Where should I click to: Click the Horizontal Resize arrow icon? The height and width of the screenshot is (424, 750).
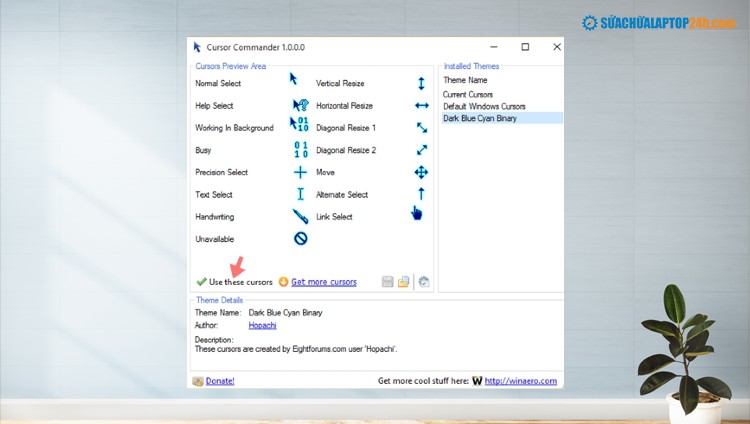point(422,105)
